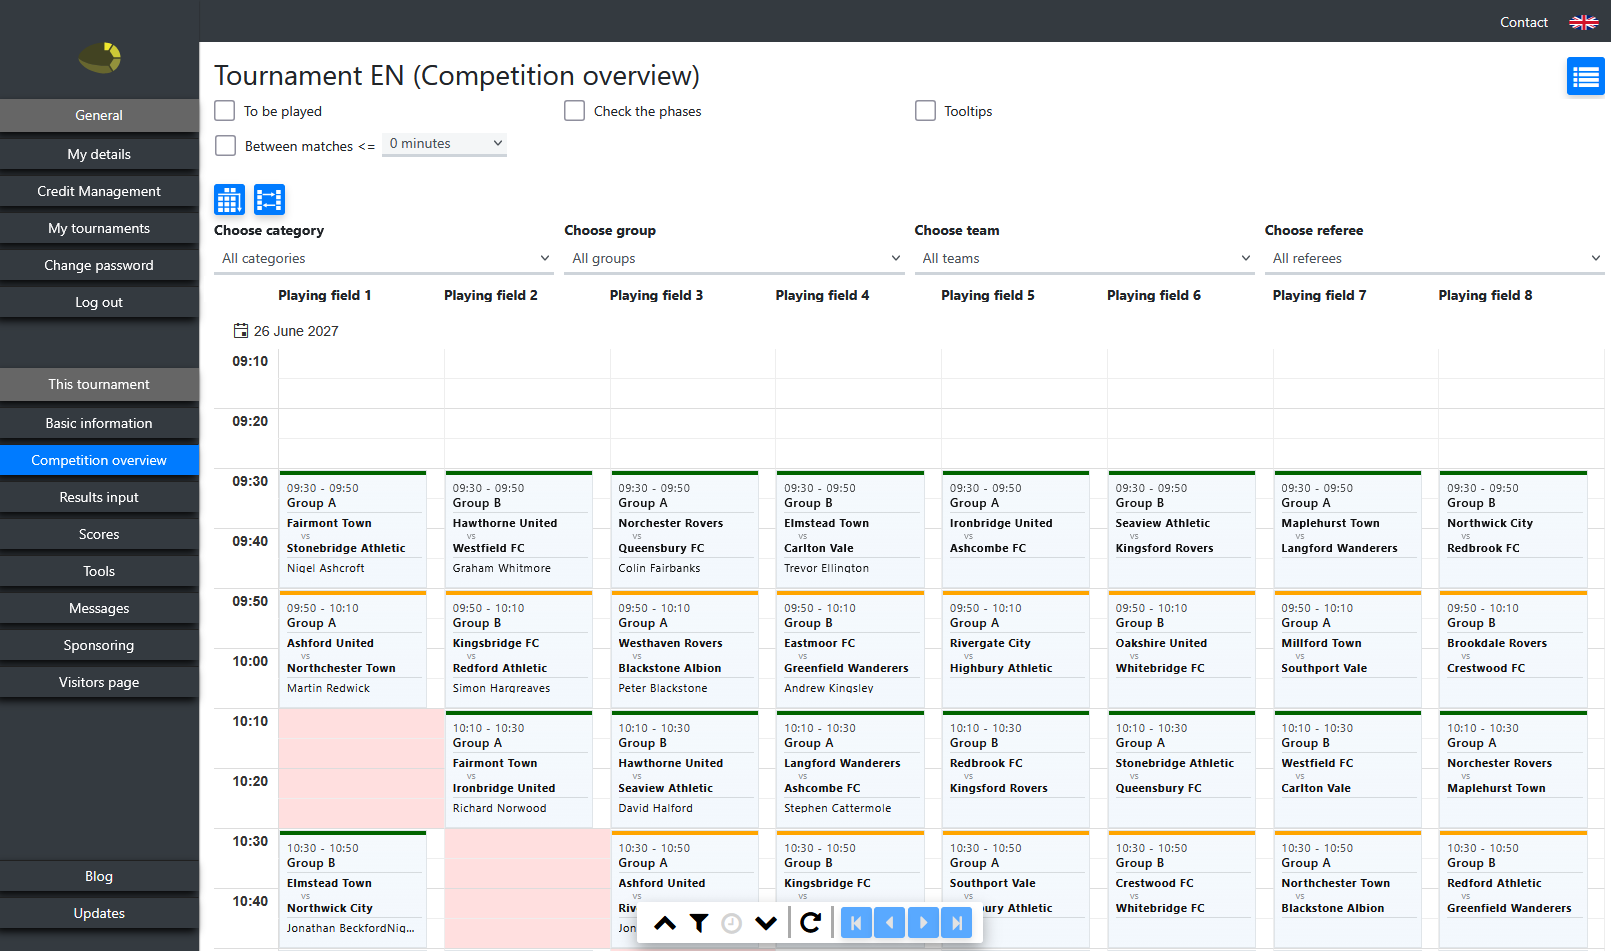Go to the previous page arrow button

[x=889, y=923]
